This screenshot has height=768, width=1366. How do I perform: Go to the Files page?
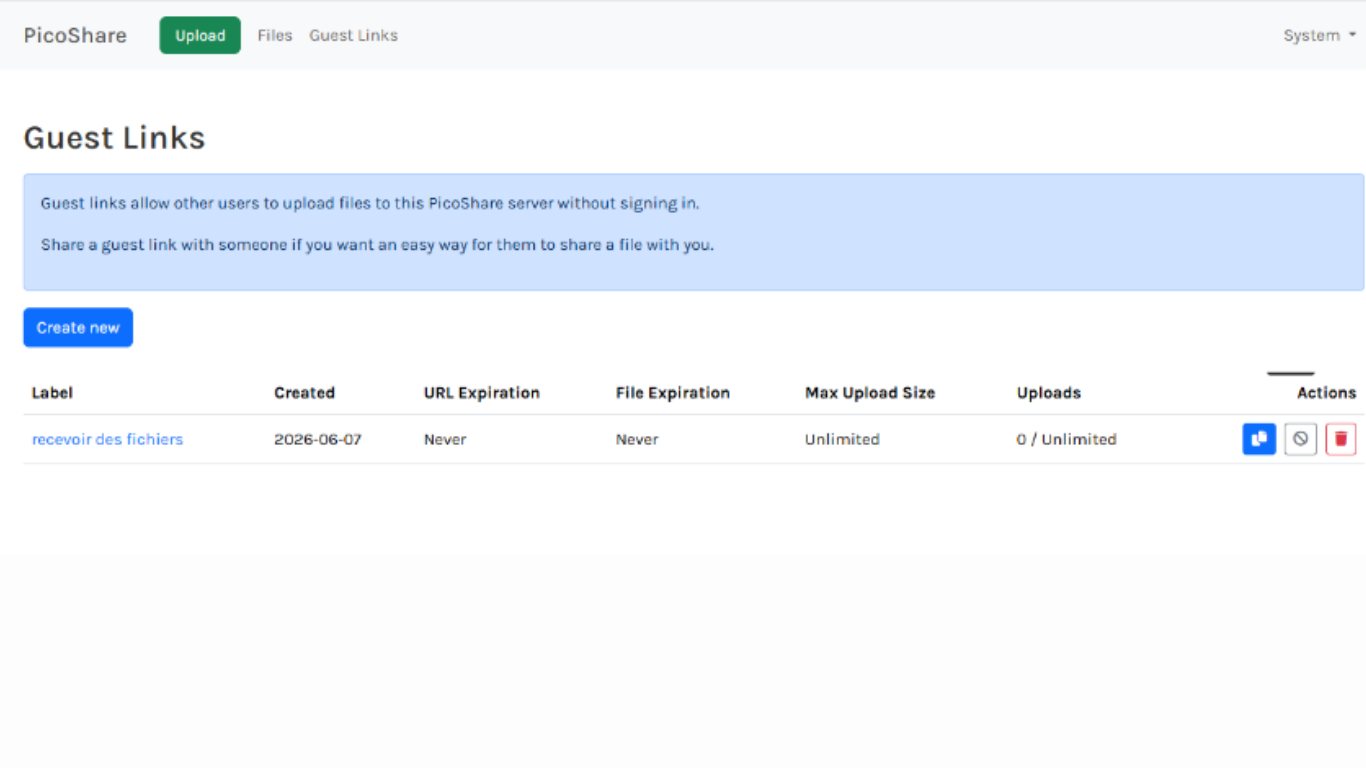point(275,35)
